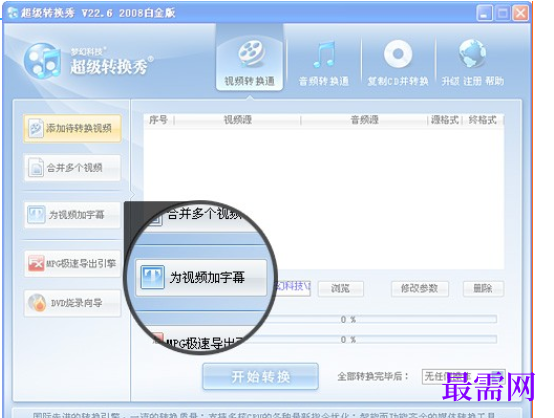The width and height of the screenshot is (554, 418).
Task: Launch the DVD烧录向导 wizard
Action: pyautogui.click(x=73, y=303)
